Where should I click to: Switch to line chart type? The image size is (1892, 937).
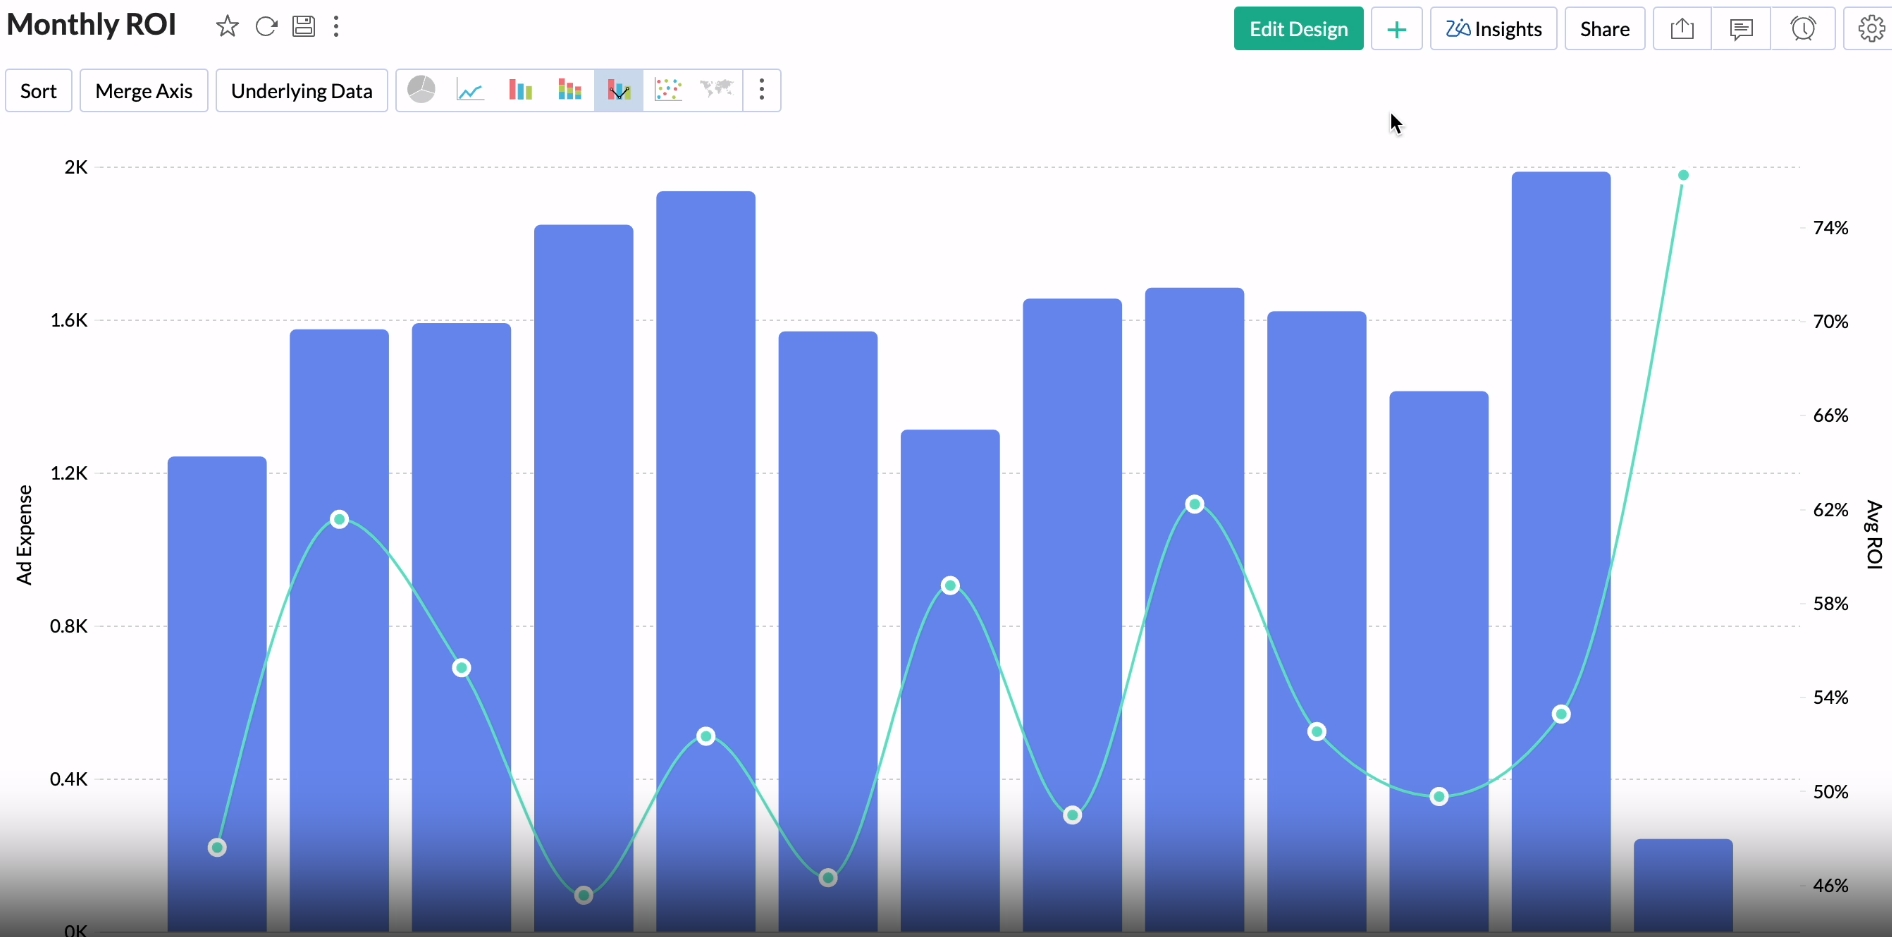[x=470, y=91]
